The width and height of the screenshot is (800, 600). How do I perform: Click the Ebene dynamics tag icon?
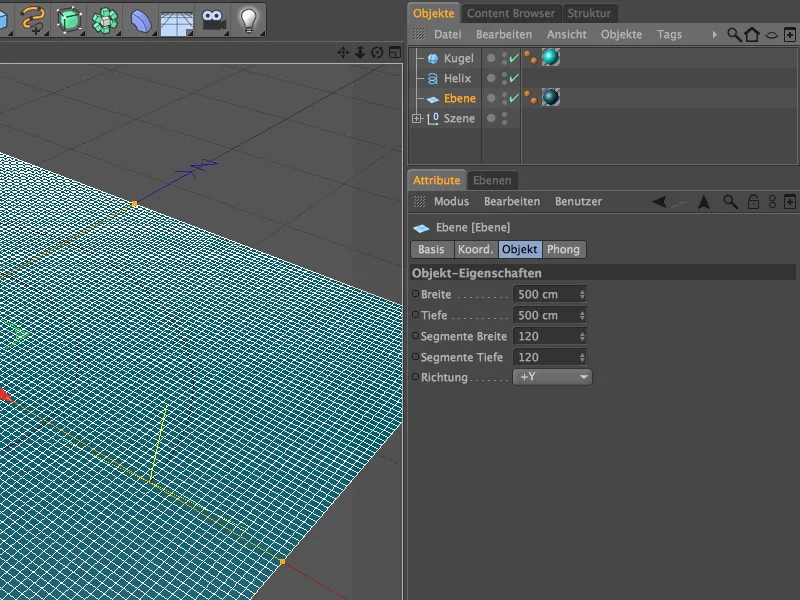(531, 97)
